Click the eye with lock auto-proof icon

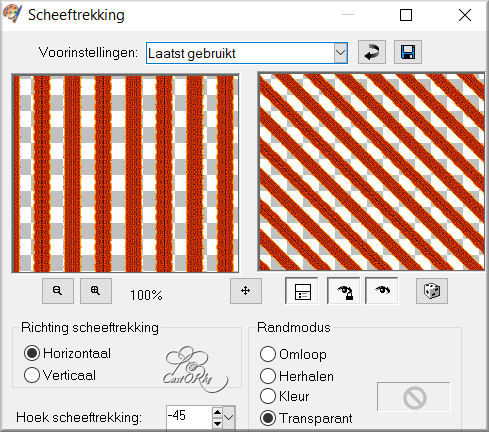click(x=344, y=291)
